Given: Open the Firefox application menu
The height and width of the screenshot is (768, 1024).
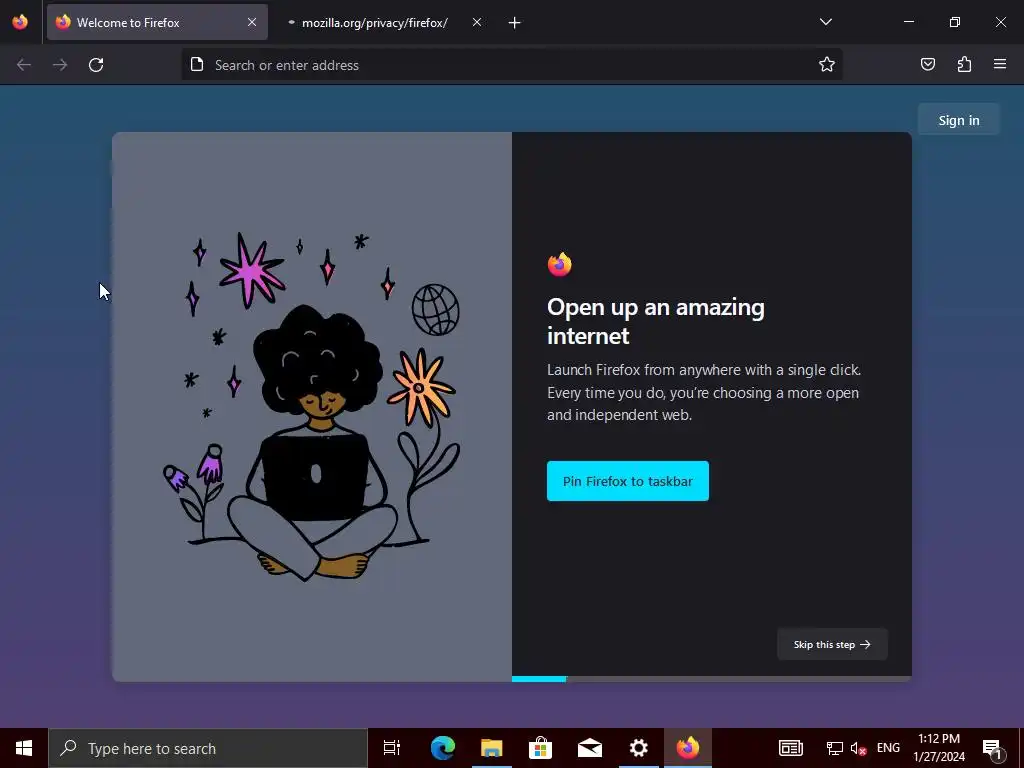Looking at the screenshot, I should (x=1000, y=64).
